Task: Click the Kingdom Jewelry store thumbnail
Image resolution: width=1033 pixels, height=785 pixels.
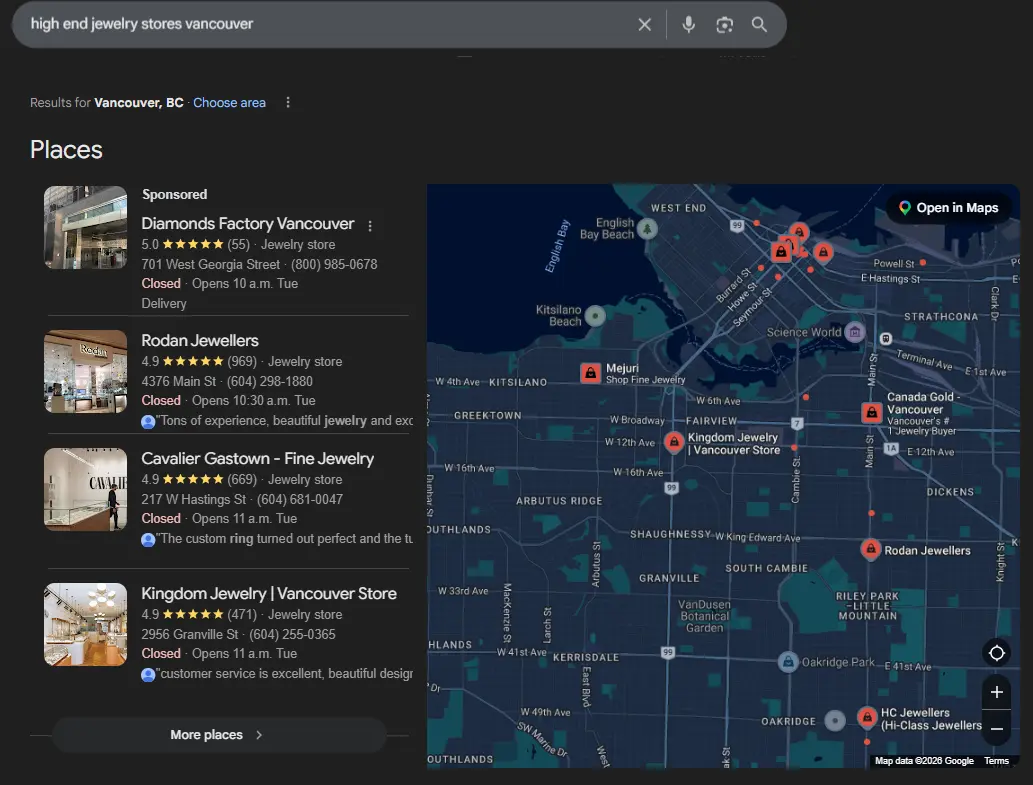Action: (85, 625)
